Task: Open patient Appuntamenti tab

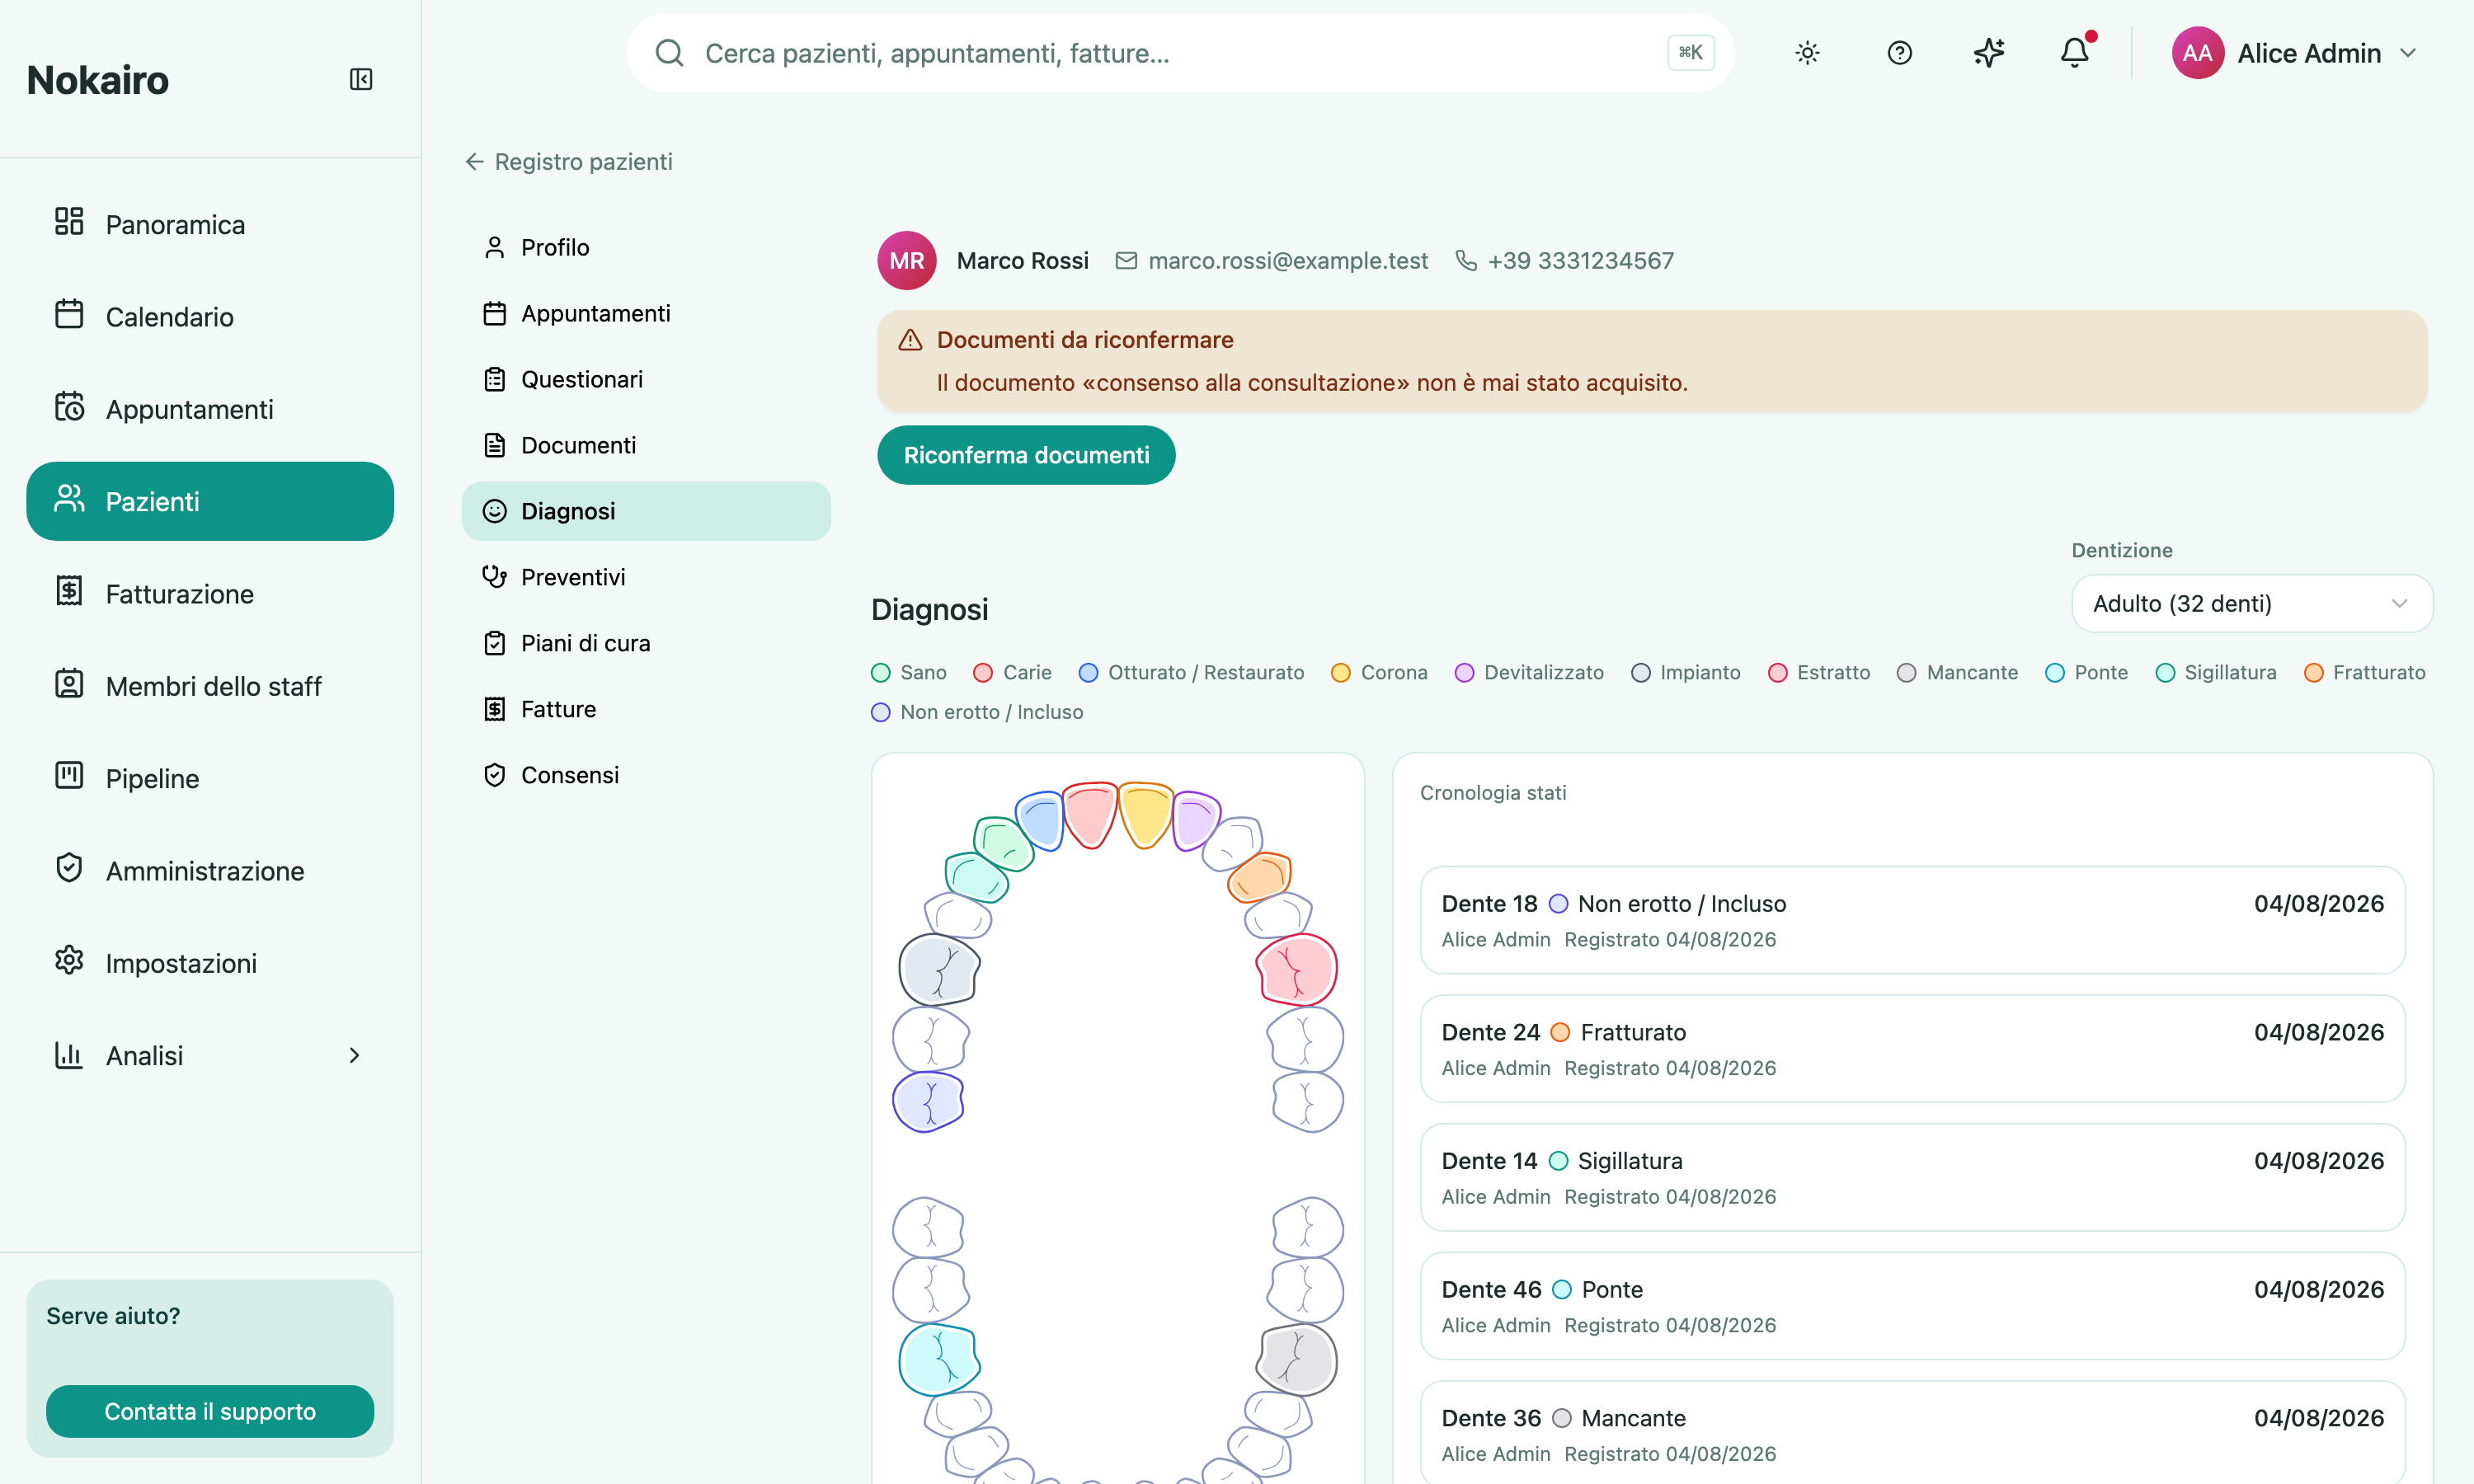Action: [x=646, y=313]
